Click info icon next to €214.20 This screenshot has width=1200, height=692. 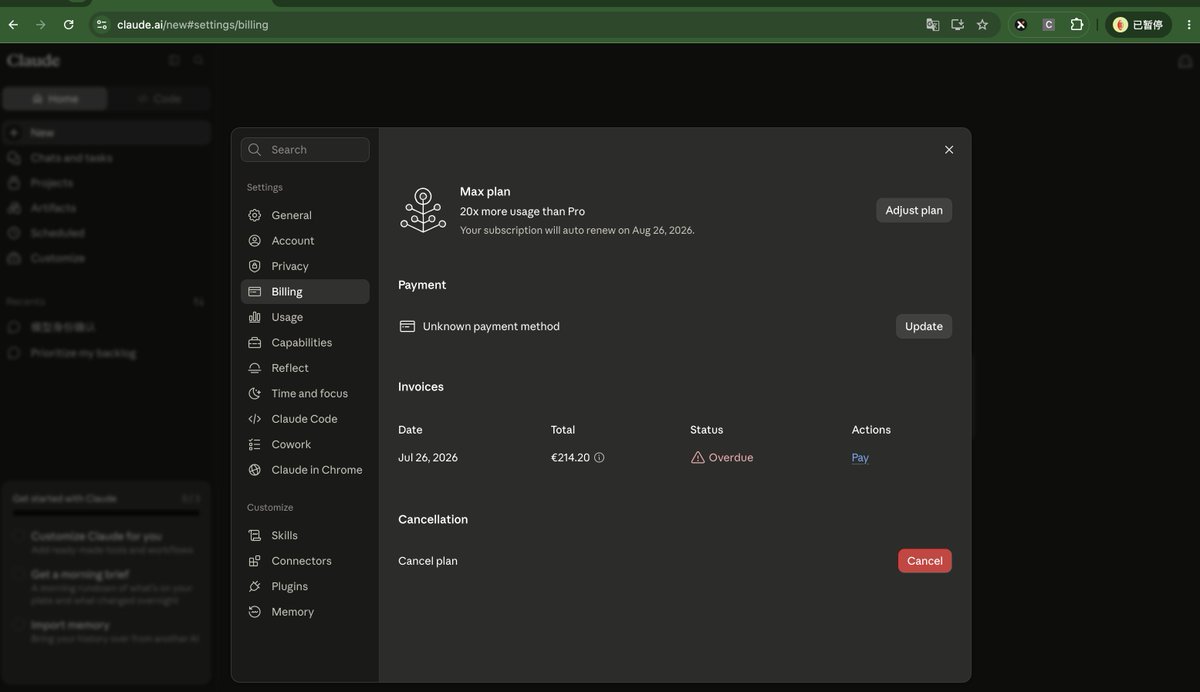click(x=599, y=458)
